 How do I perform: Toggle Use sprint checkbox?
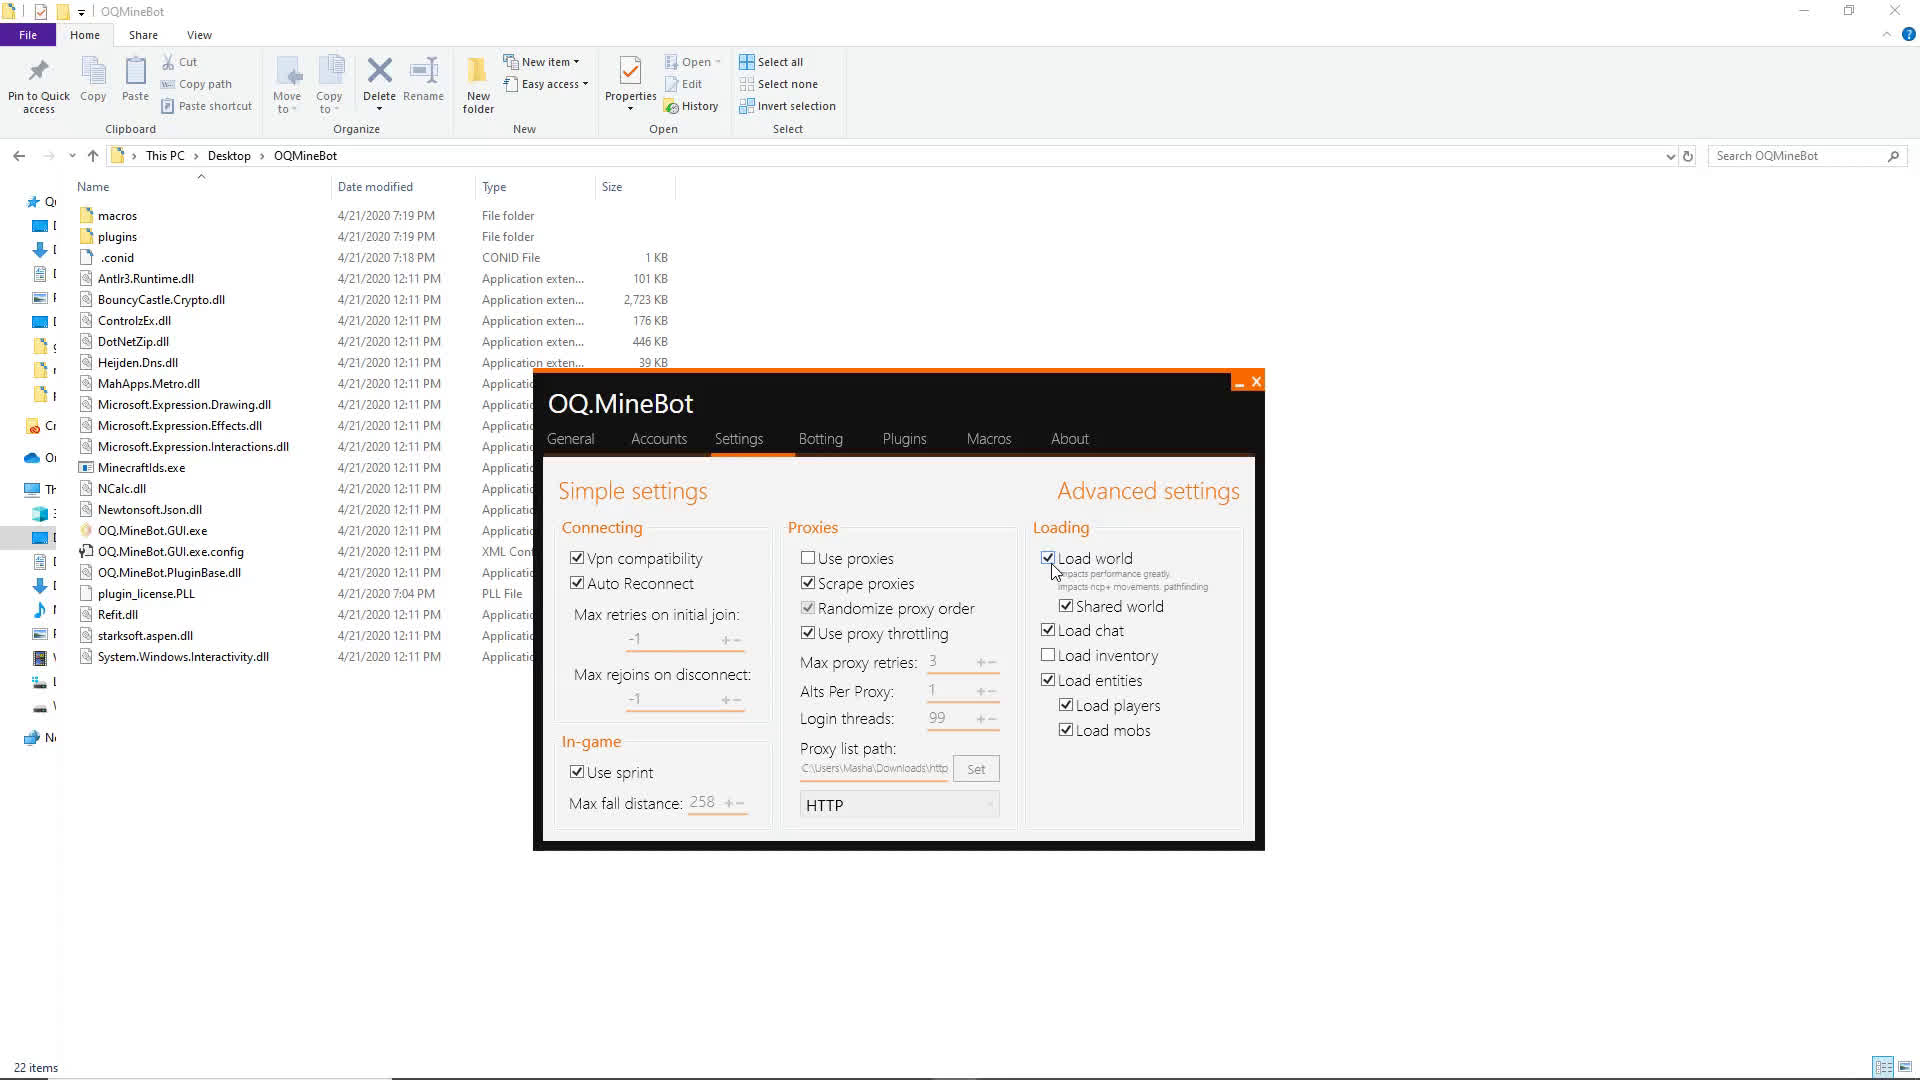point(577,772)
